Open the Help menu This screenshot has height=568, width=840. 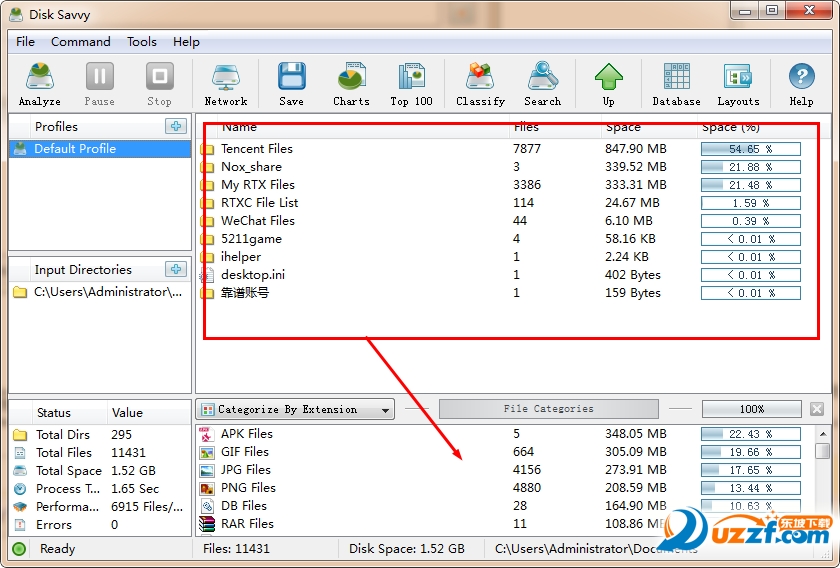point(186,42)
